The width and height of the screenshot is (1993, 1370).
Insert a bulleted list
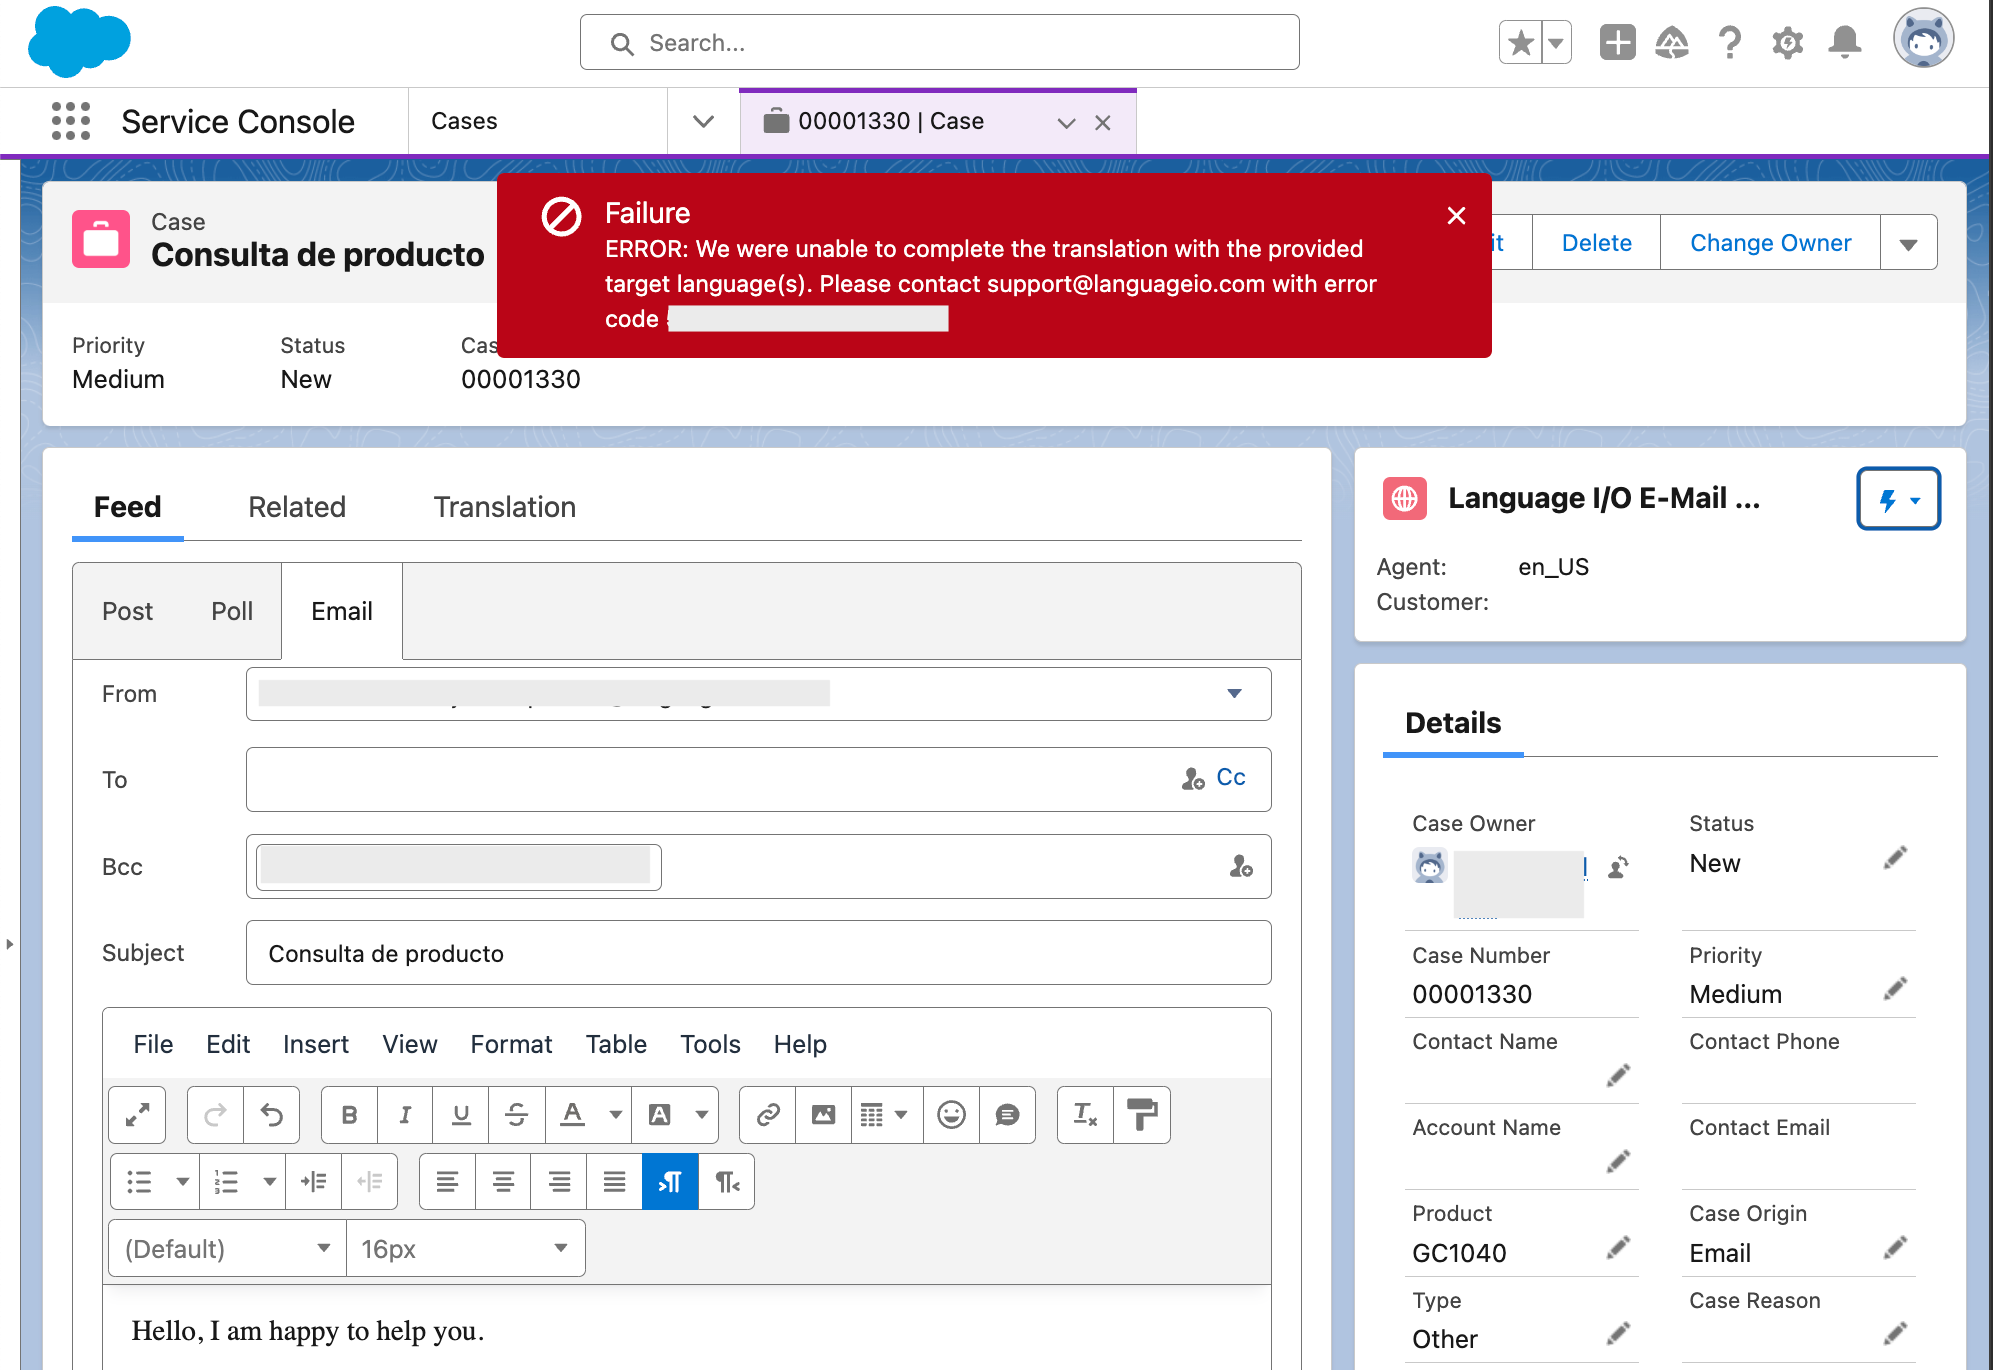140,1182
